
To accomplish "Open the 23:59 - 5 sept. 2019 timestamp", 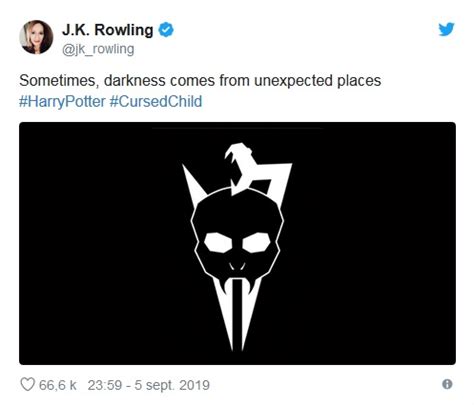I will 149,385.
